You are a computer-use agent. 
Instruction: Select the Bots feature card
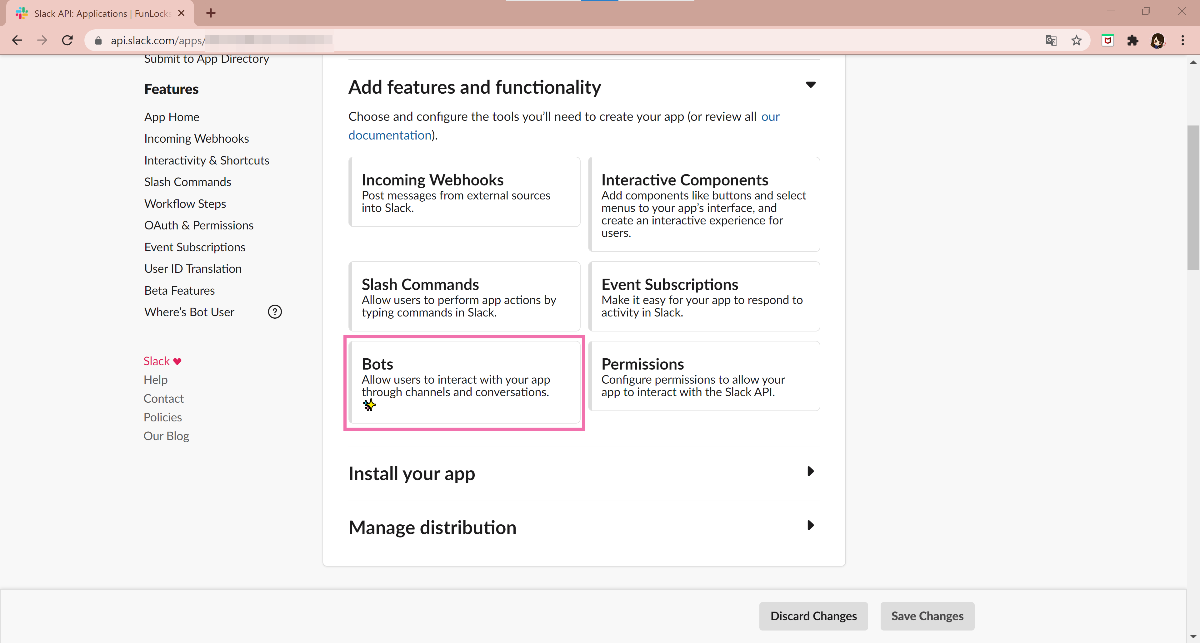pos(464,383)
